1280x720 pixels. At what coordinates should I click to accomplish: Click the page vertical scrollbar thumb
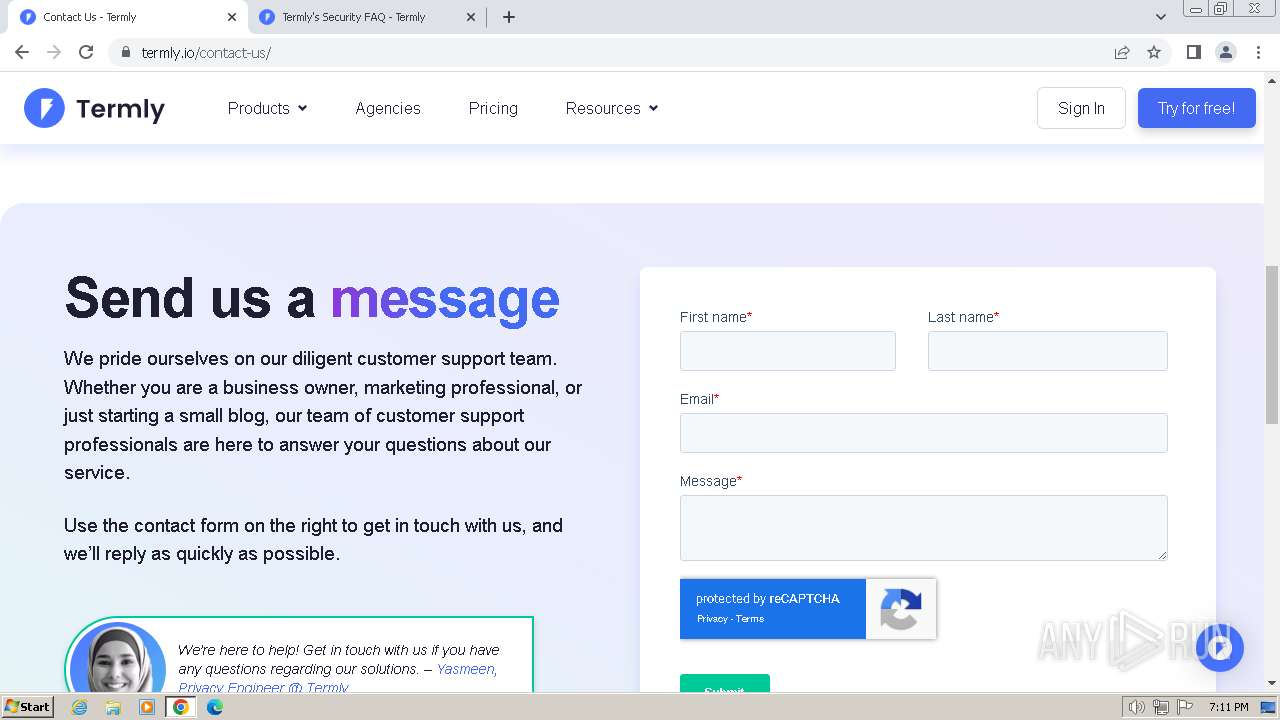1272,345
